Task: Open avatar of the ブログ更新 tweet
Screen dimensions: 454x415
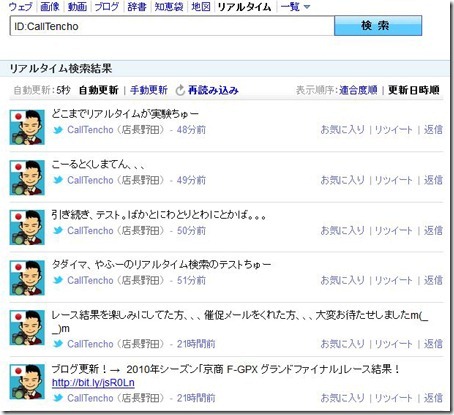Action: (x=27, y=382)
